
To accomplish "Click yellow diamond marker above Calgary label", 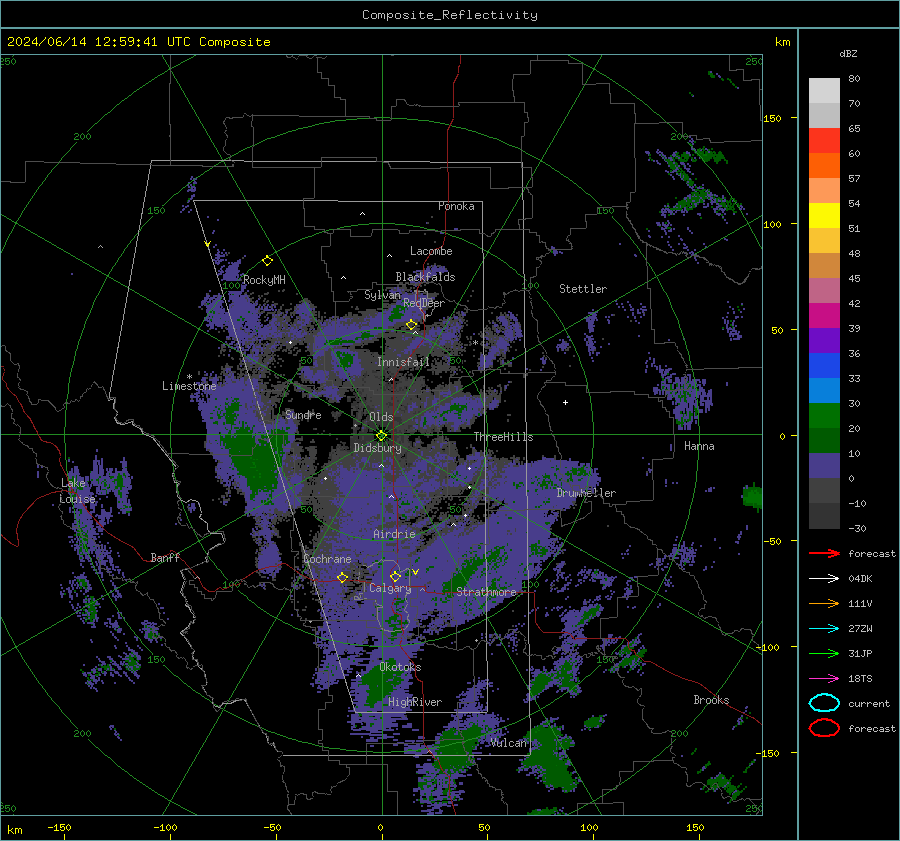I will (395, 576).
